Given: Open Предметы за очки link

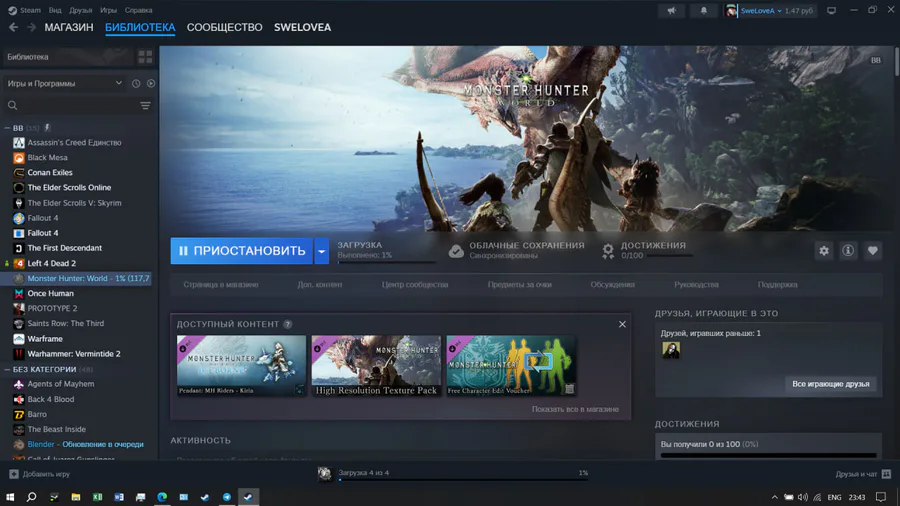Looking at the screenshot, I should (x=519, y=285).
